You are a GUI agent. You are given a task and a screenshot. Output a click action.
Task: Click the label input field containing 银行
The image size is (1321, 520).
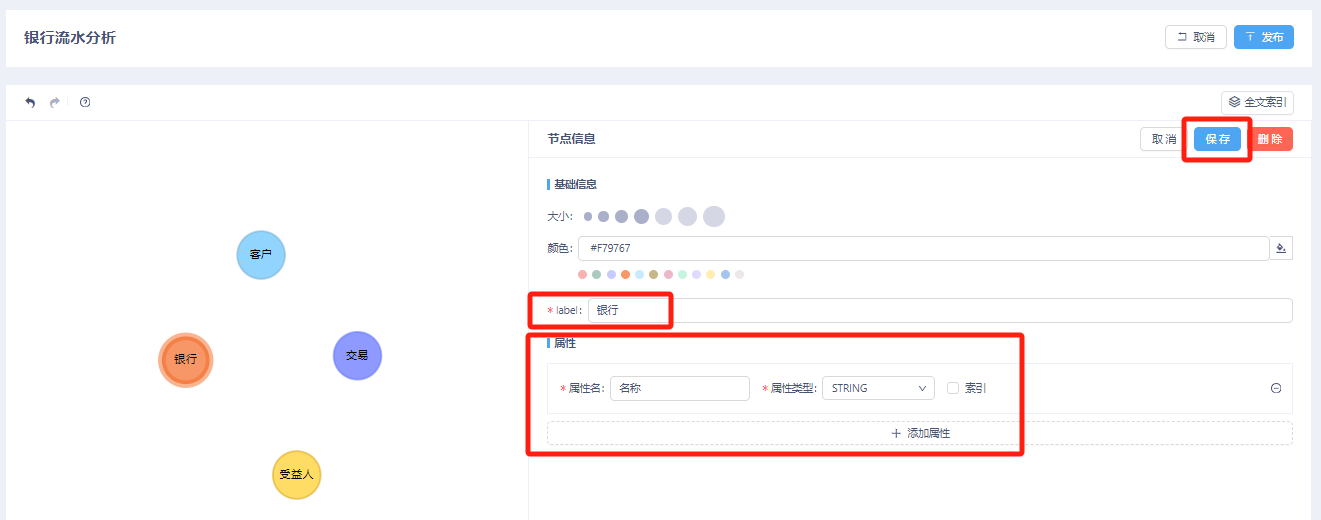click(x=938, y=310)
